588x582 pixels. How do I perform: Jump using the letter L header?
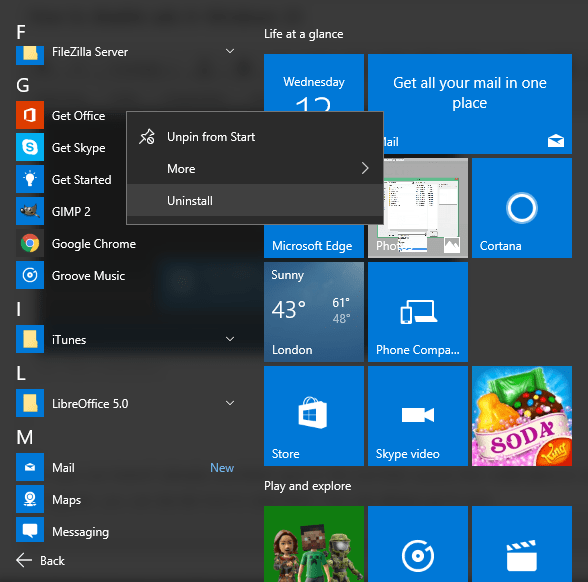point(21,373)
